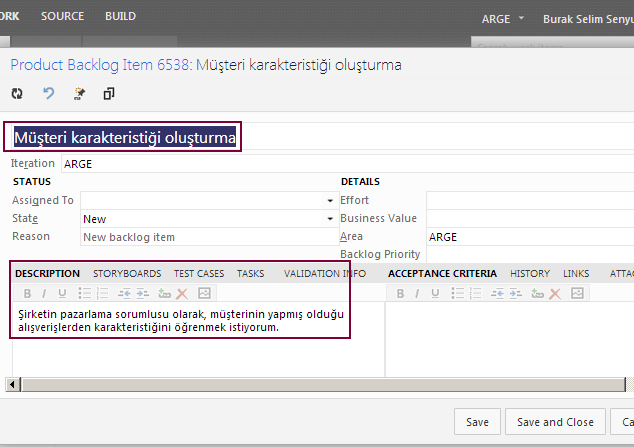Toggle italic in the Description toolbar
The image size is (634, 447).
(x=45, y=293)
